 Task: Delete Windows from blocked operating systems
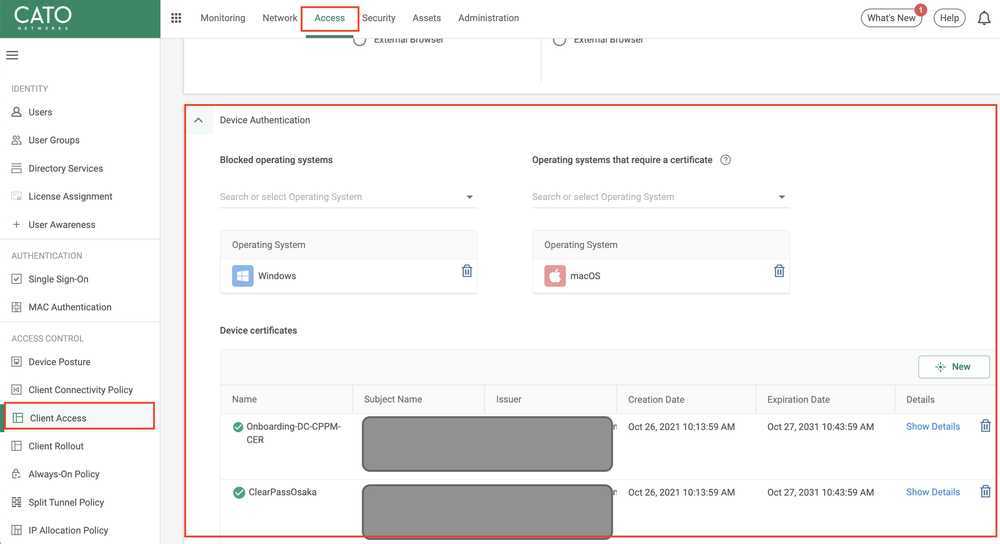467,271
